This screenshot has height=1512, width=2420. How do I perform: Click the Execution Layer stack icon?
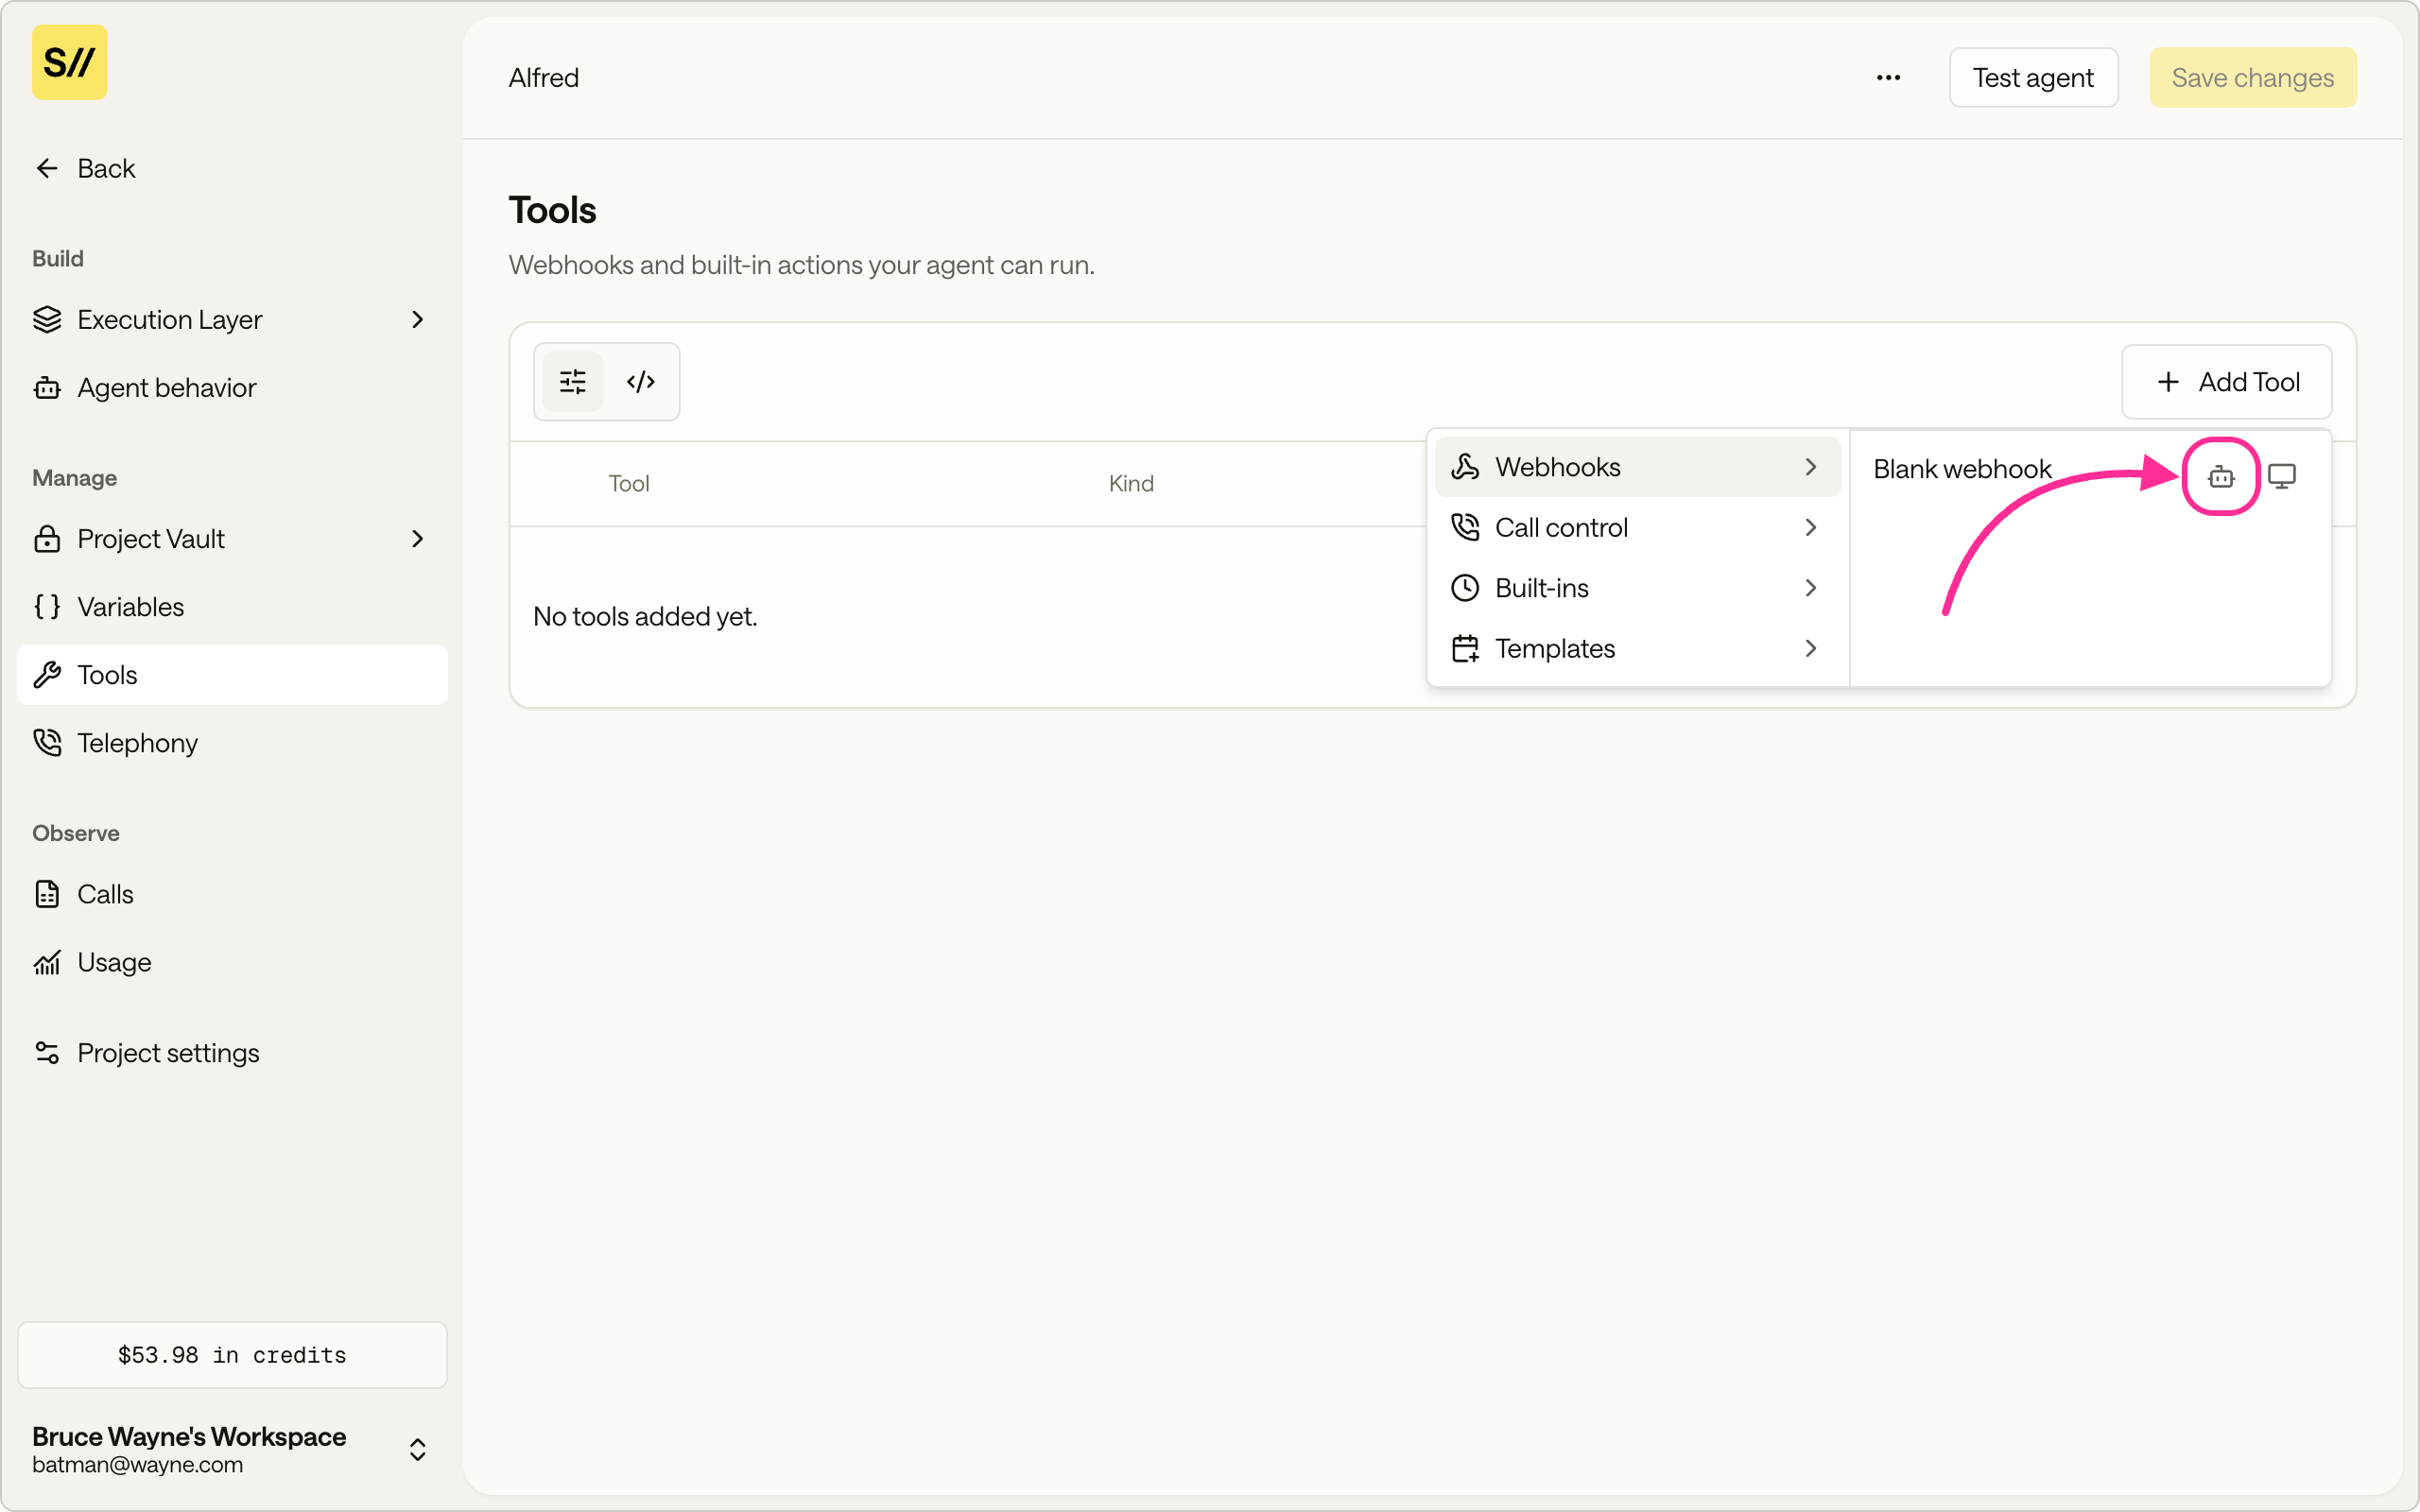[47, 319]
